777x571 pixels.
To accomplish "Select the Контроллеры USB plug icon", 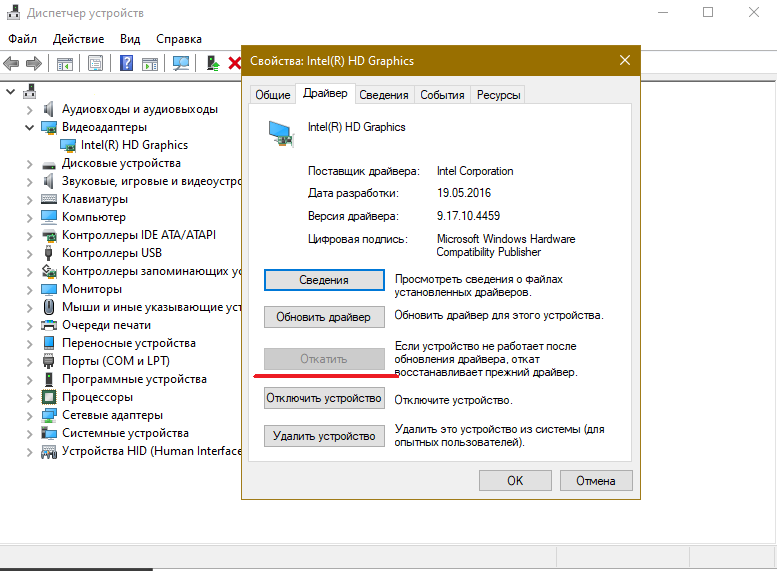I will [49, 253].
